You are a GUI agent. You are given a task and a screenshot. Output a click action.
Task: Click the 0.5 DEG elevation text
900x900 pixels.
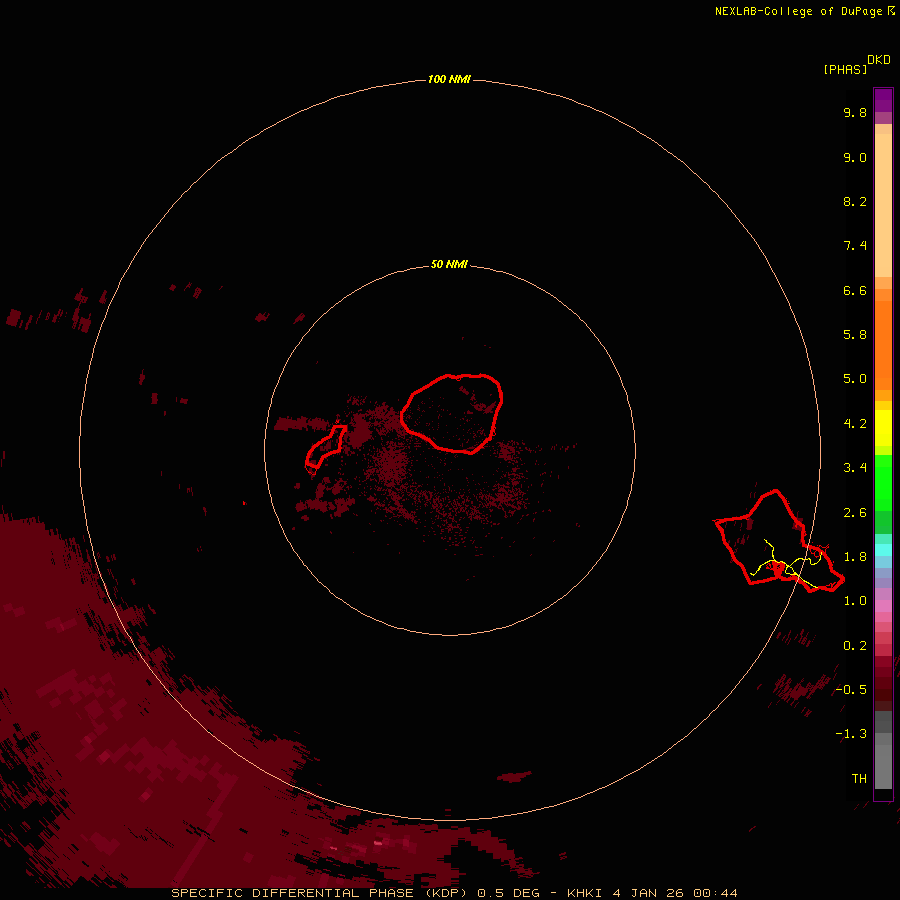point(509,893)
